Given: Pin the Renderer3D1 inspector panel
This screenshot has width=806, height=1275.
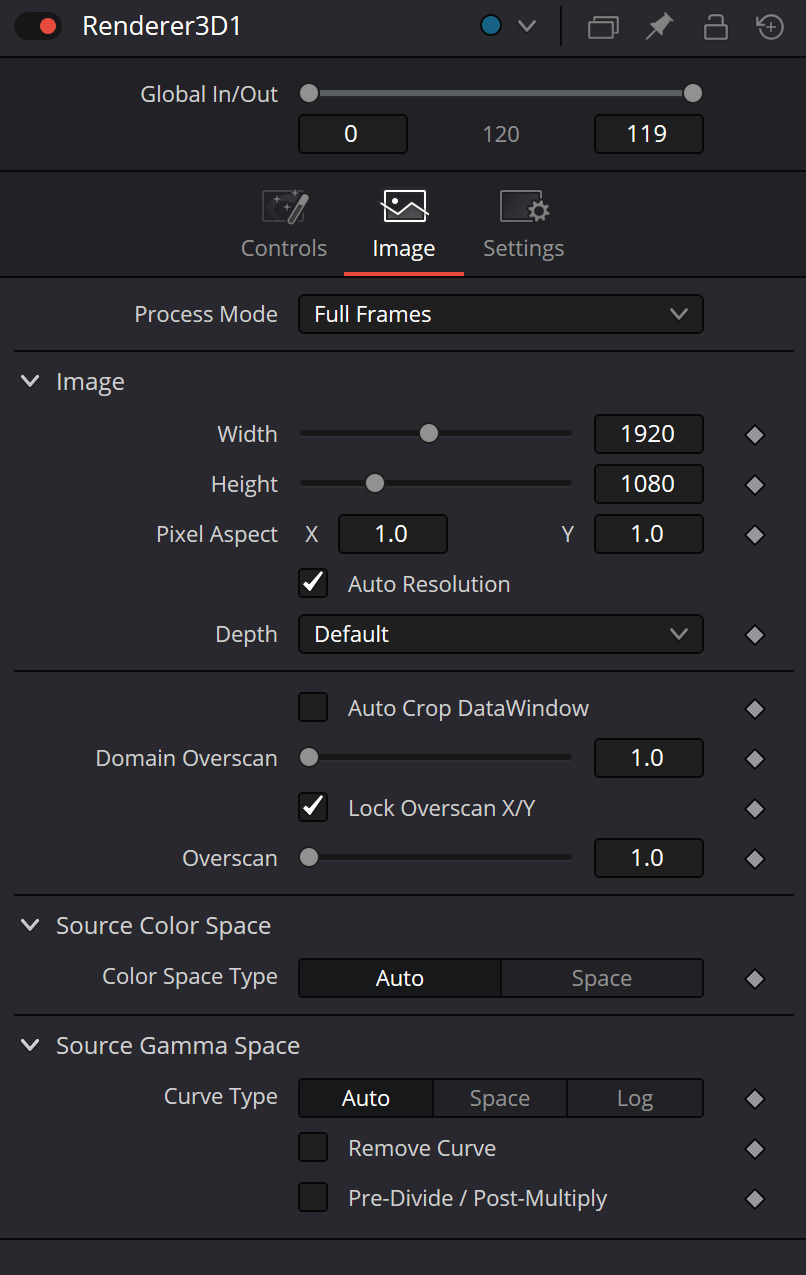Looking at the screenshot, I should [658, 27].
